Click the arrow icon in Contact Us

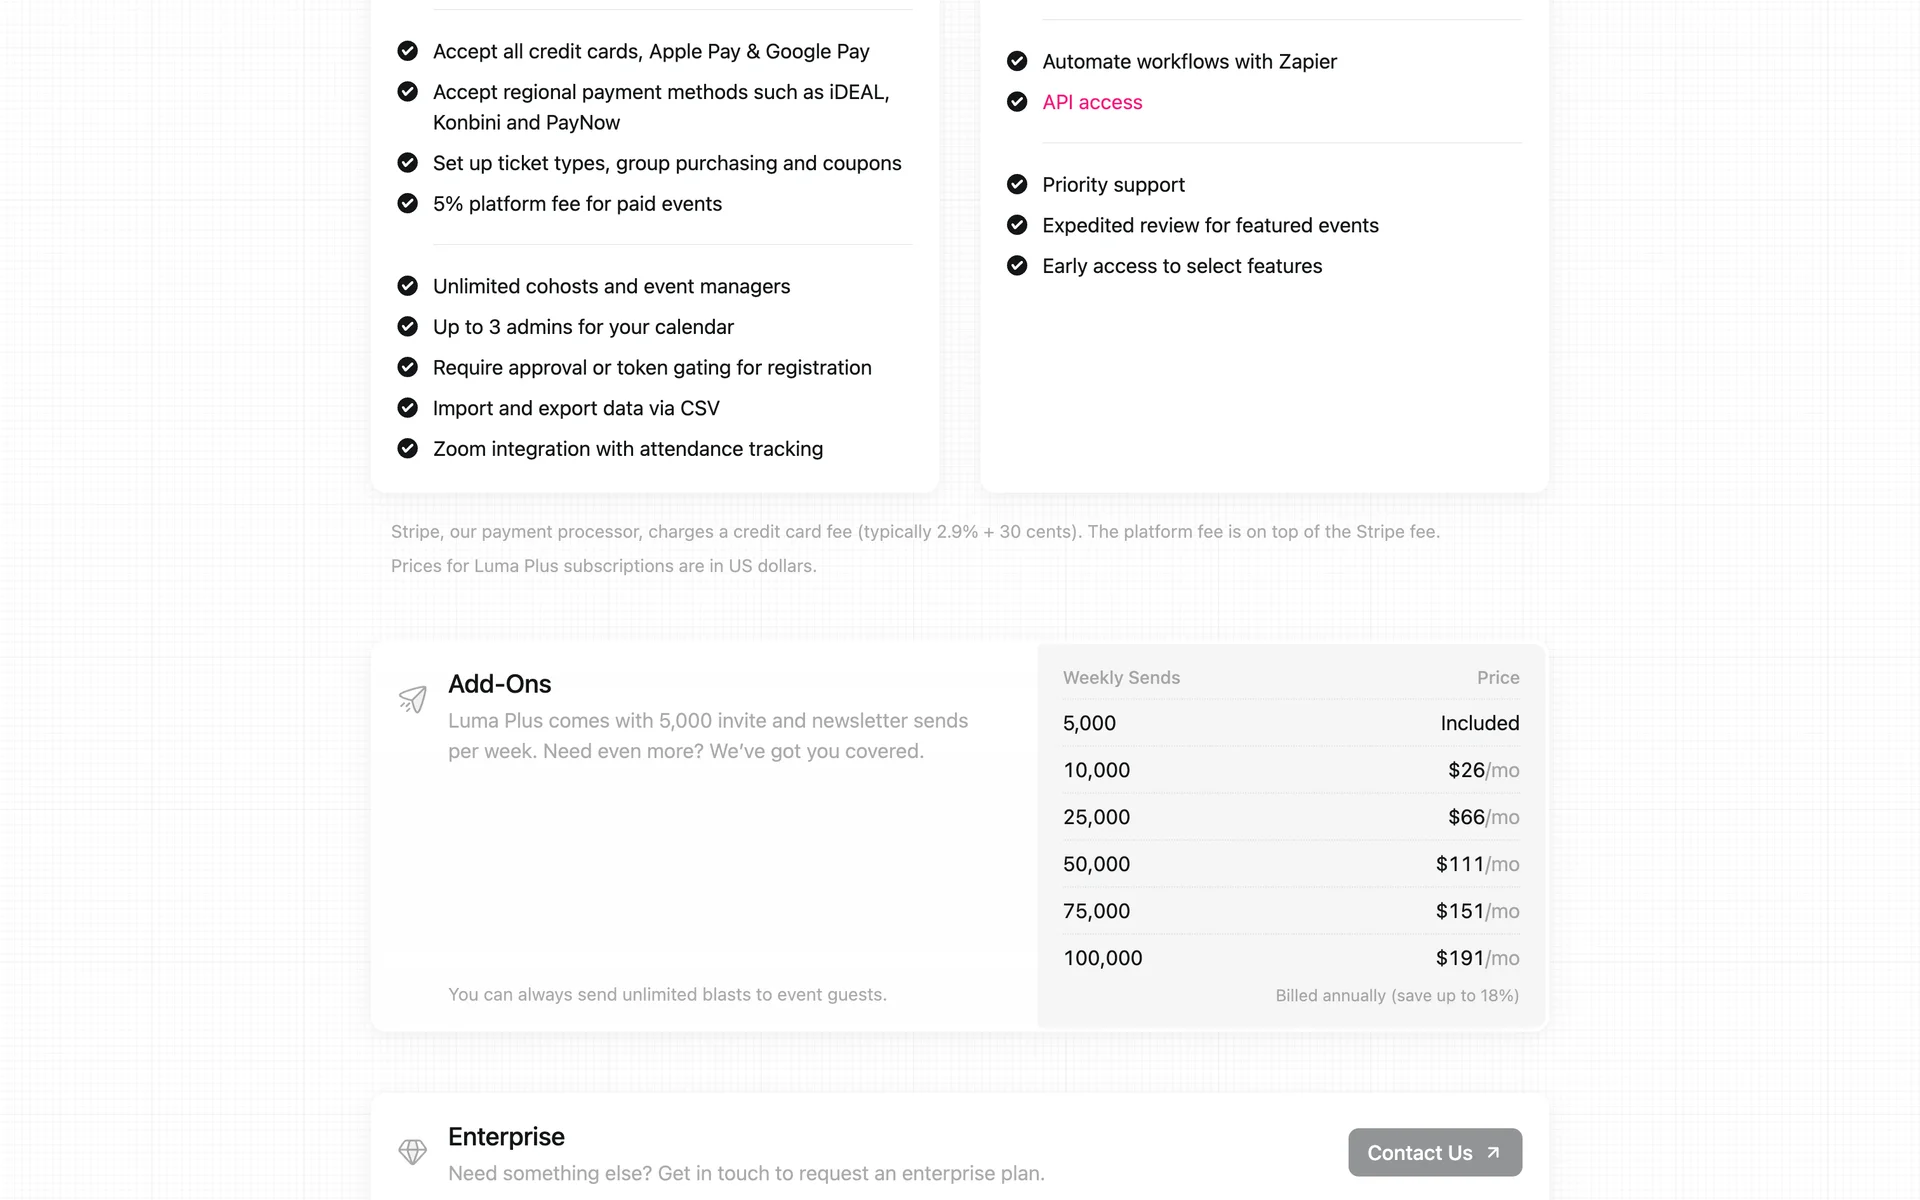[x=1493, y=1153]
